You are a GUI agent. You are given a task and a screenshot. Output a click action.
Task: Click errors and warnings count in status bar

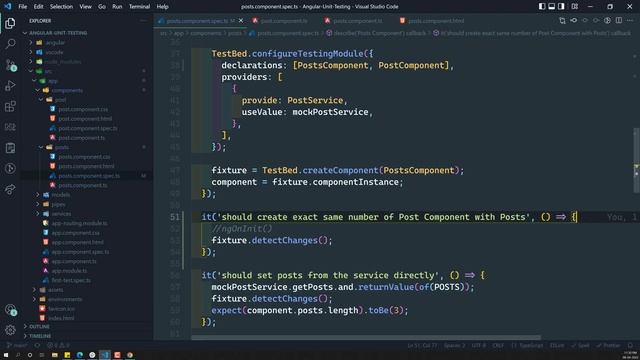58,345
